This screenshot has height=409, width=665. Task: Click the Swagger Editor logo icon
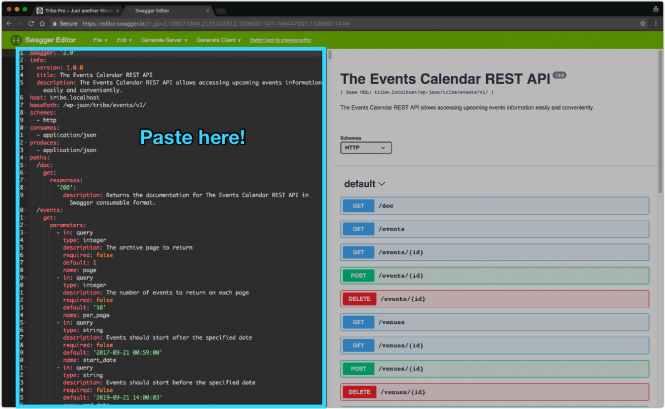[16, 40]
